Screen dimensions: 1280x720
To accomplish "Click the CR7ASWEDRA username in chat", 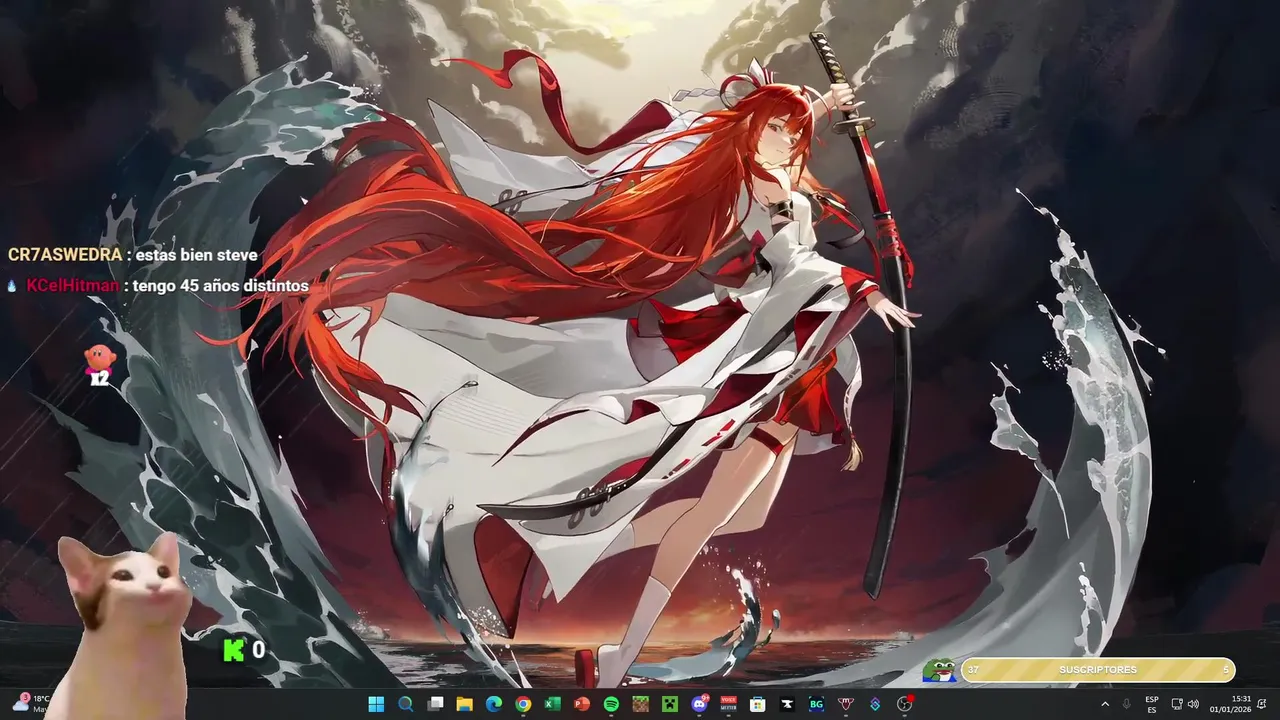I will (x=65, y=255).
